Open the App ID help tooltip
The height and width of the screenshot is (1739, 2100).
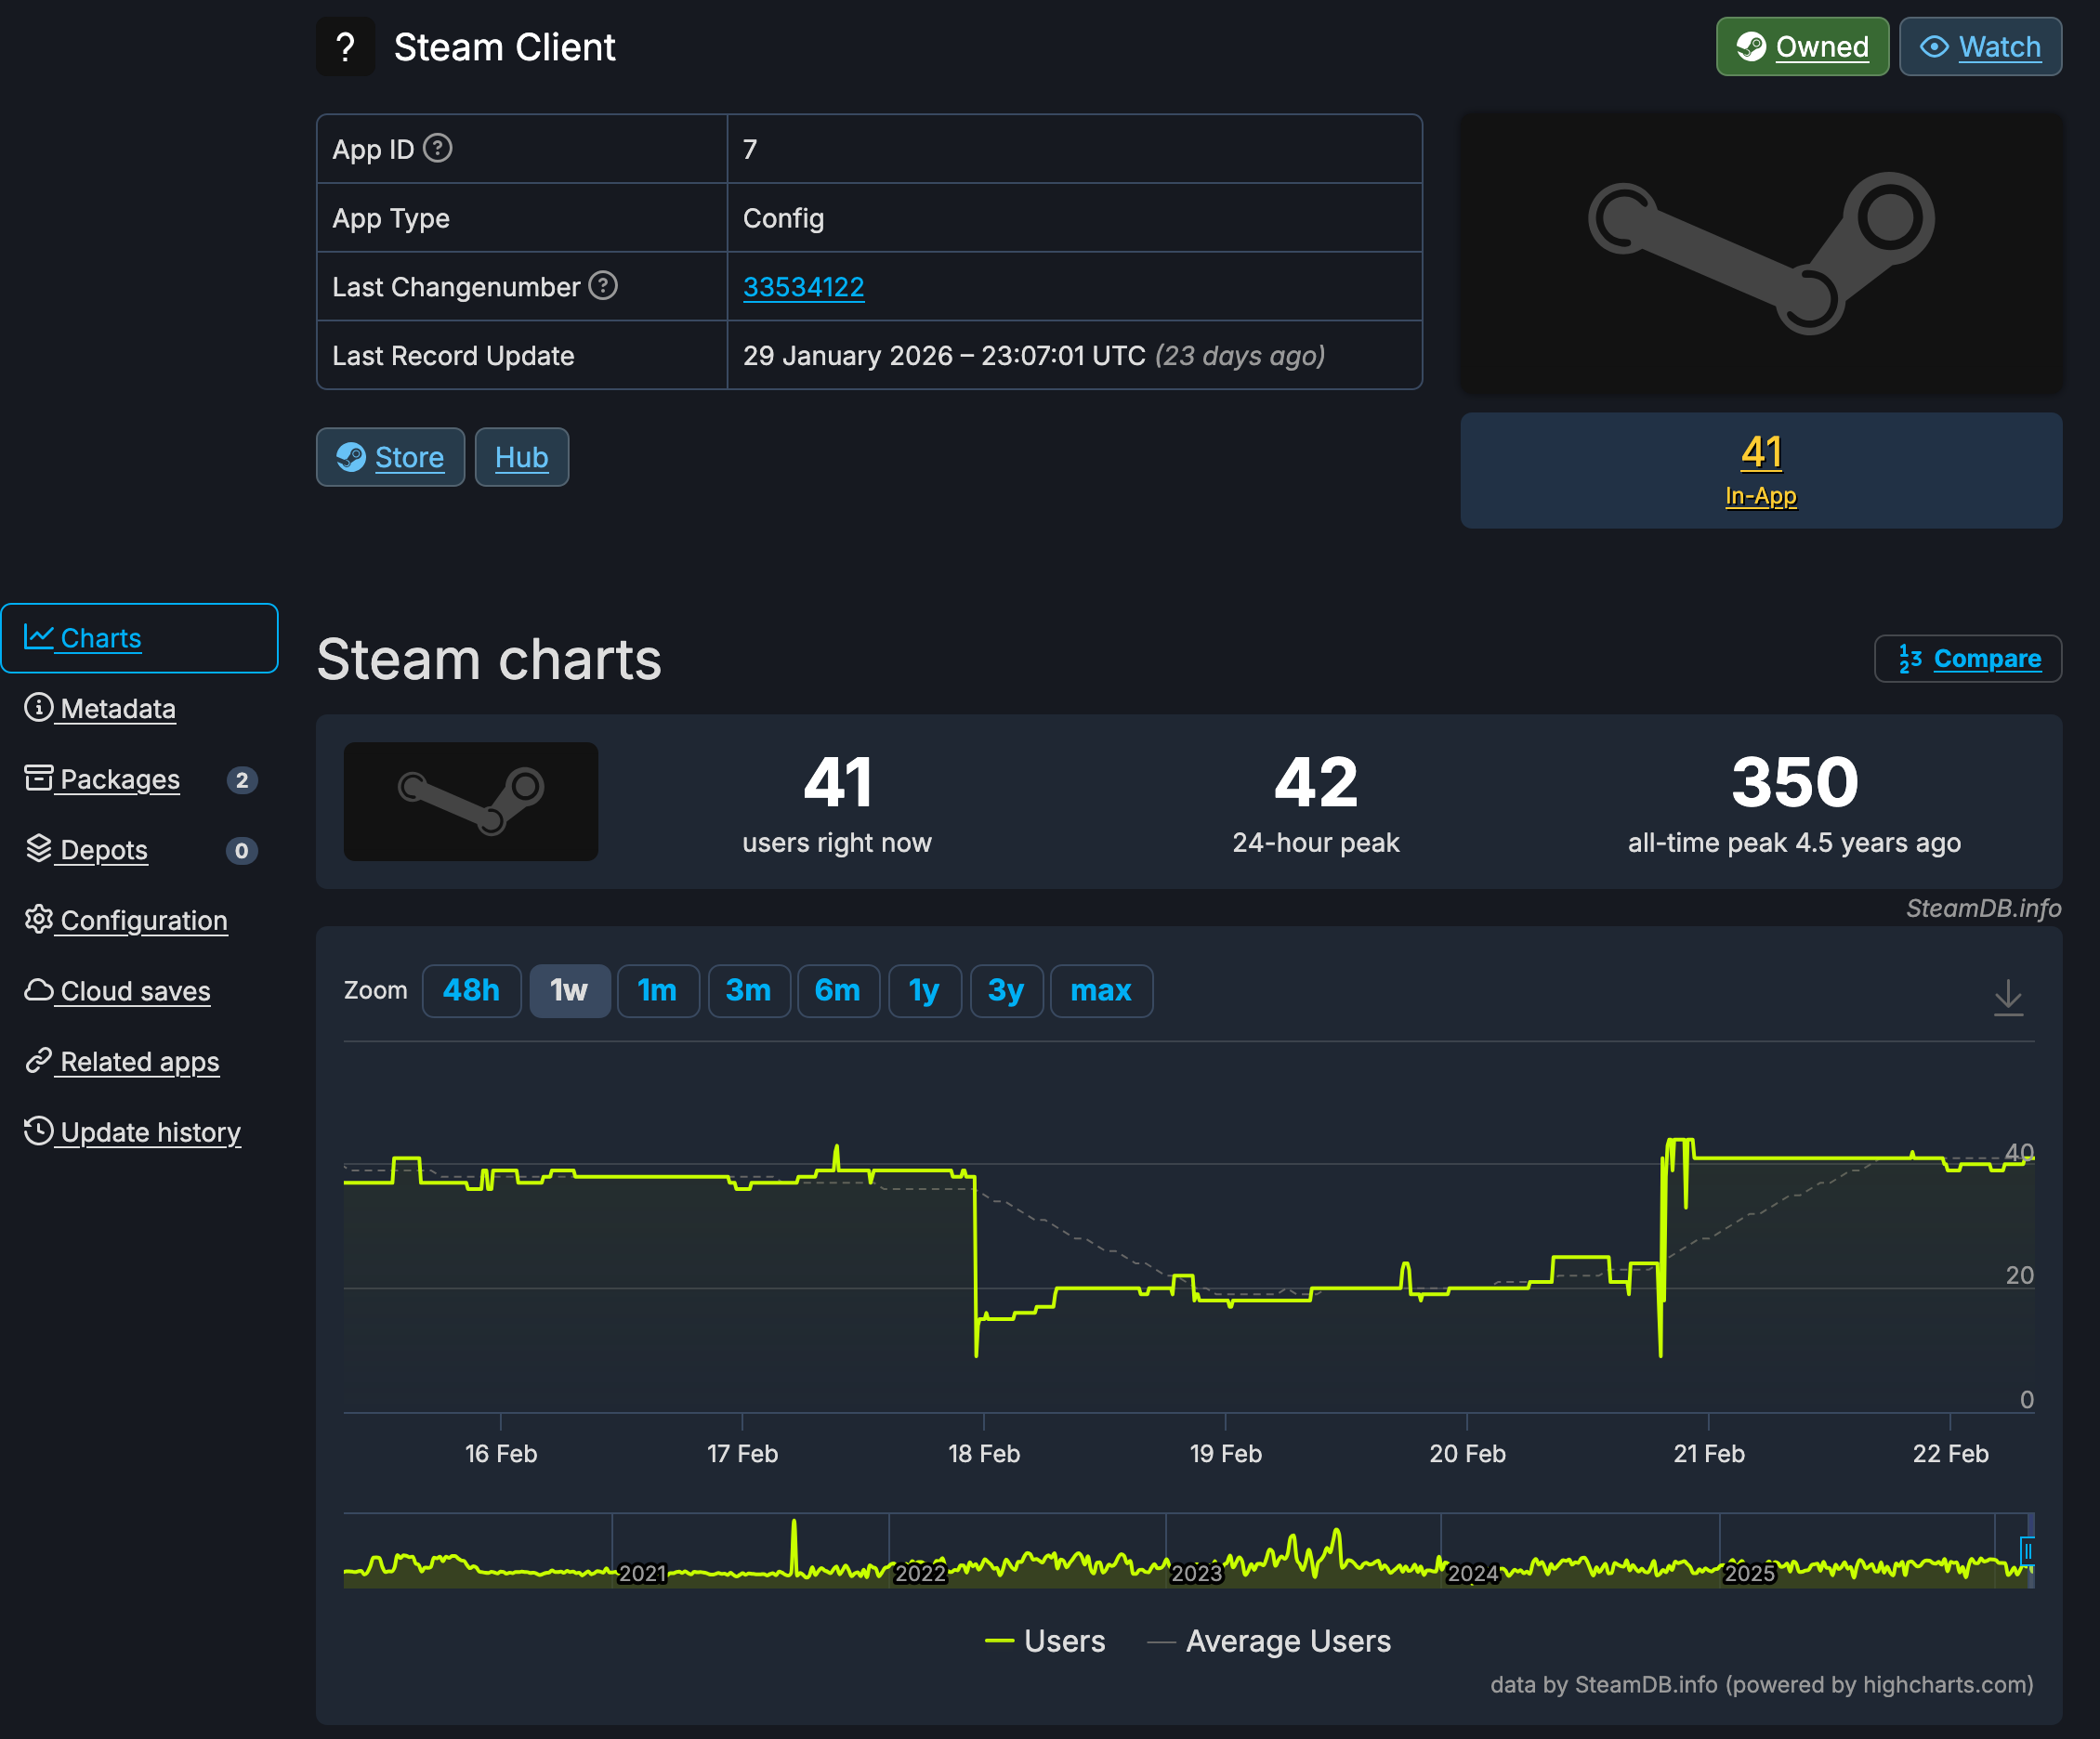click(x=437, y=148)
